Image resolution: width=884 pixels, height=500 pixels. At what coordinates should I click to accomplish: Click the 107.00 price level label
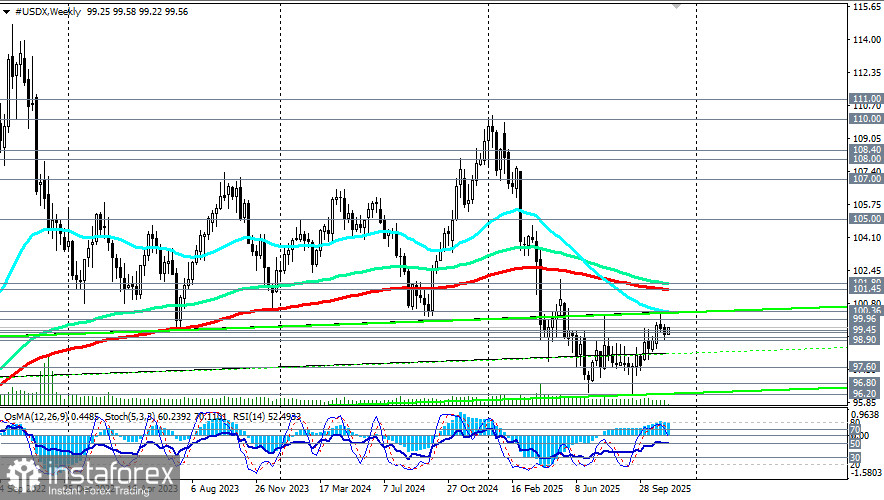tap(866, 179)
